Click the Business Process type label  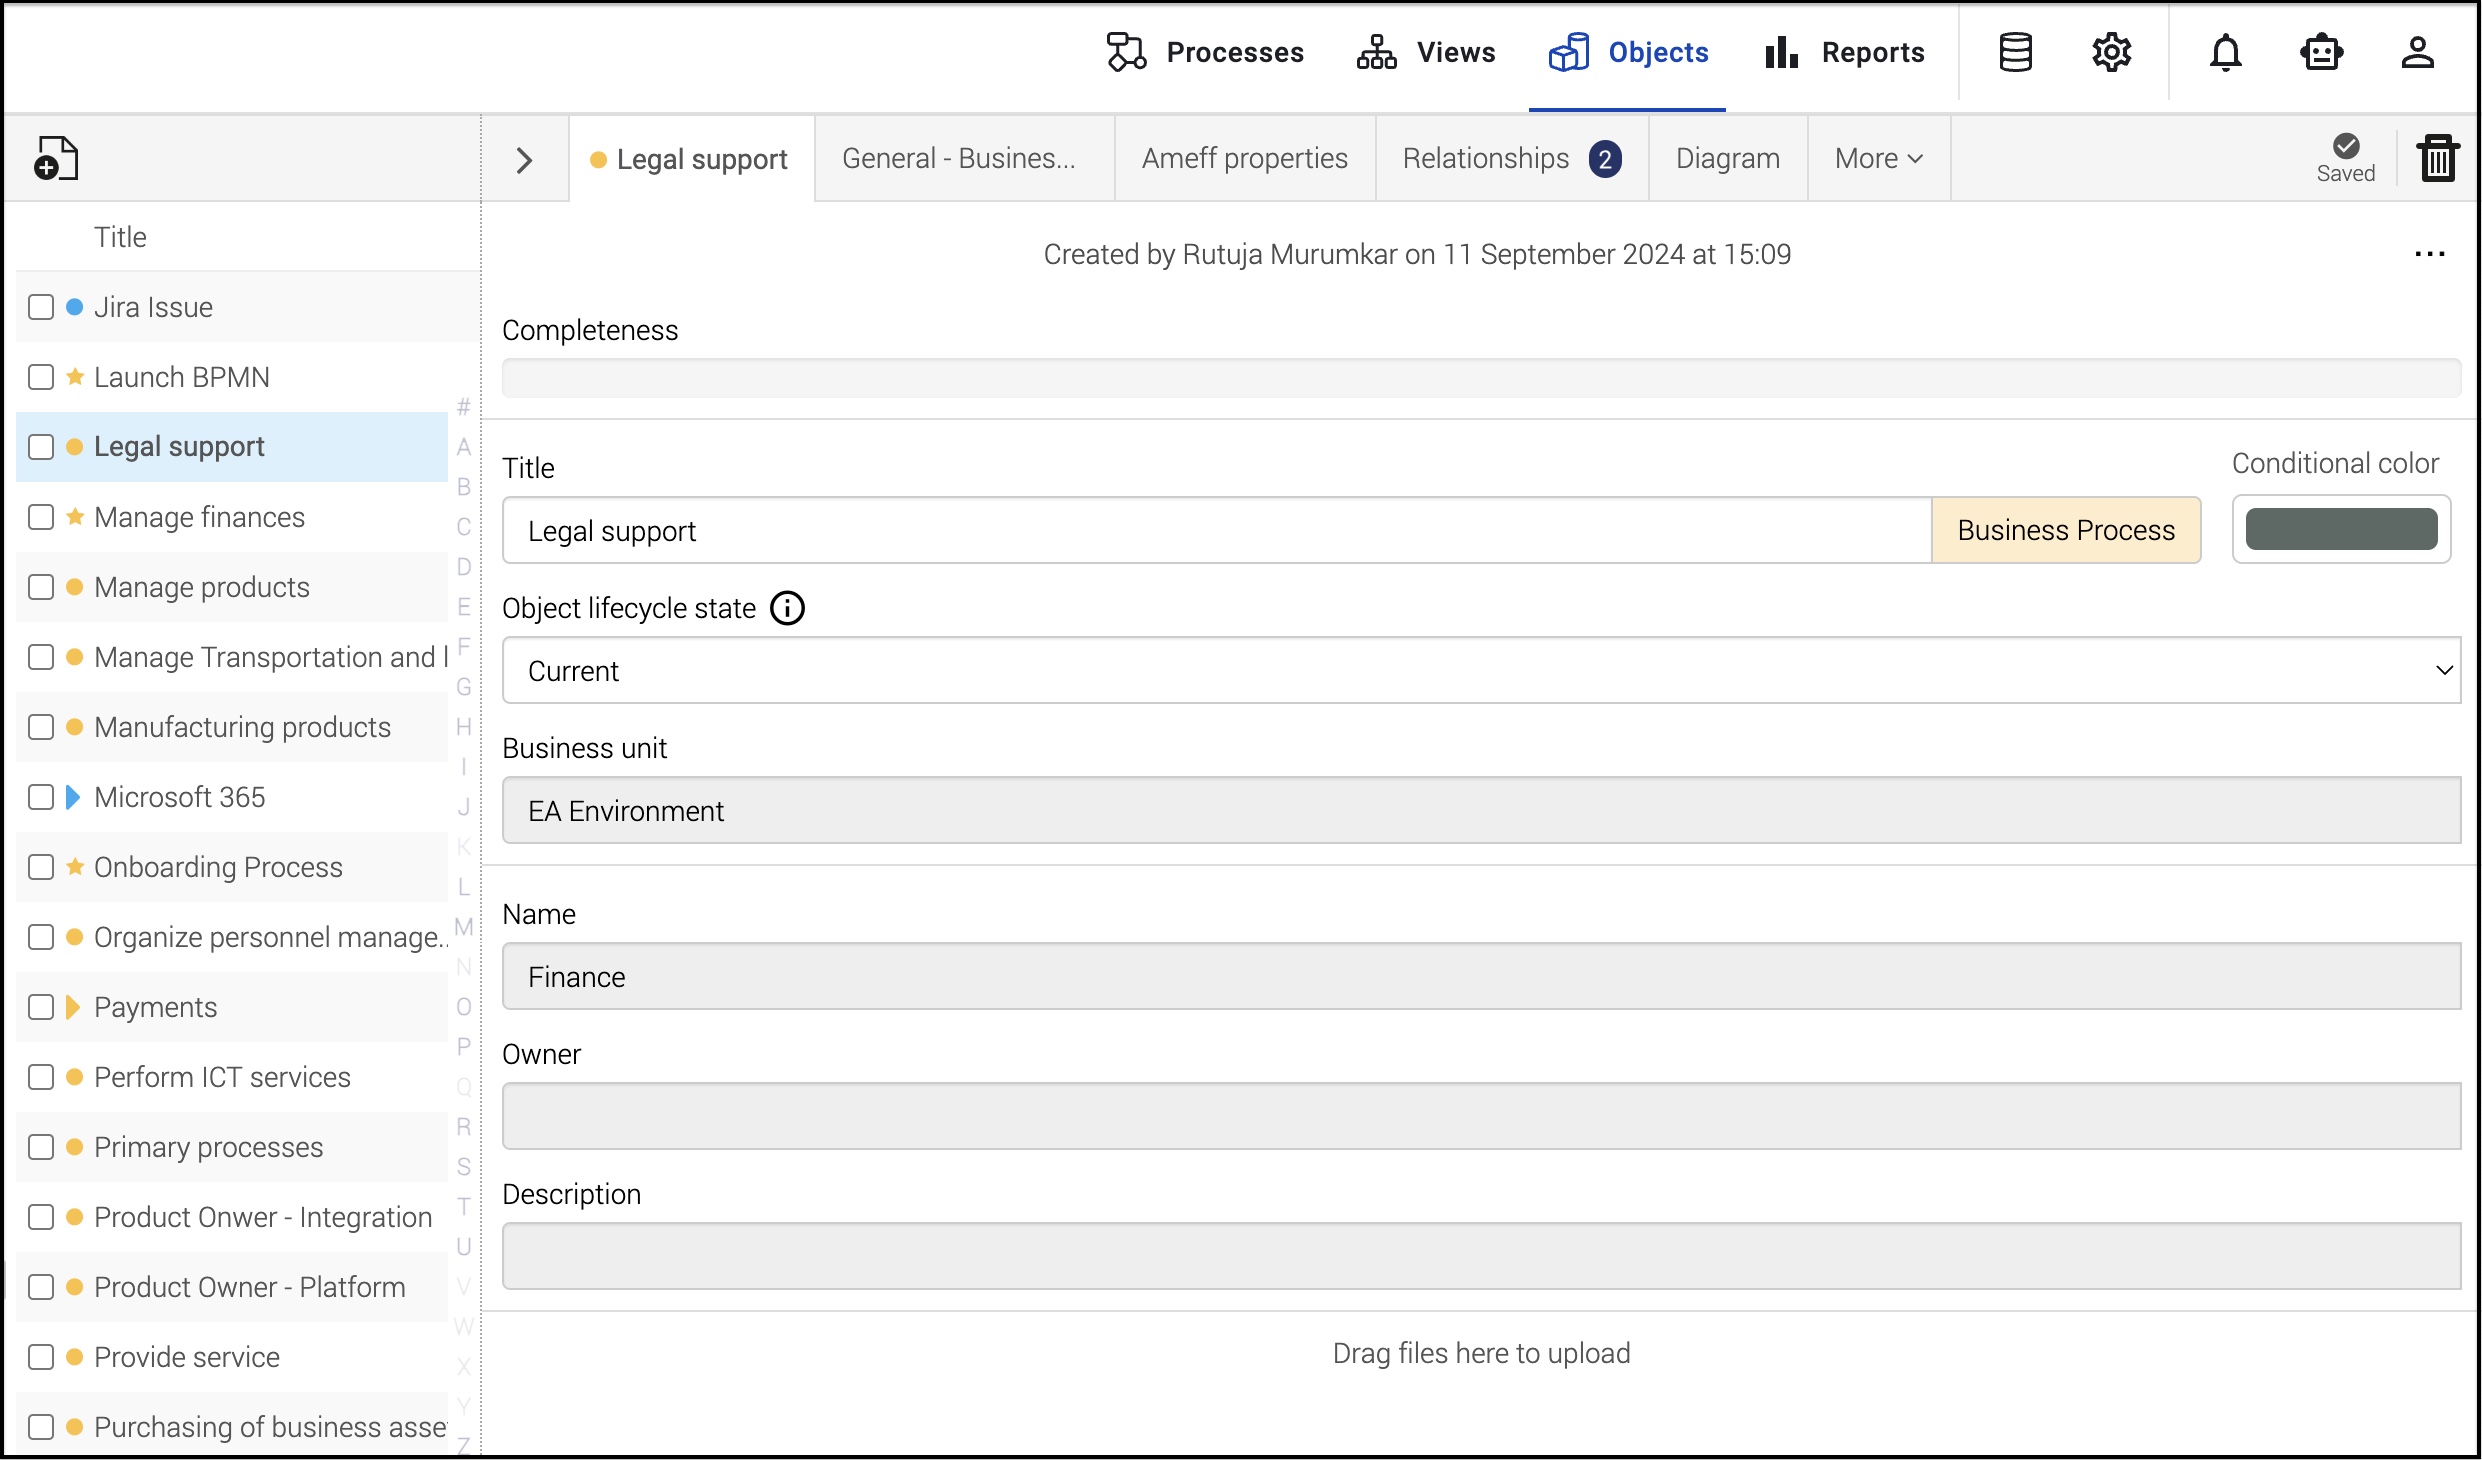click(x=2066, y=530)
